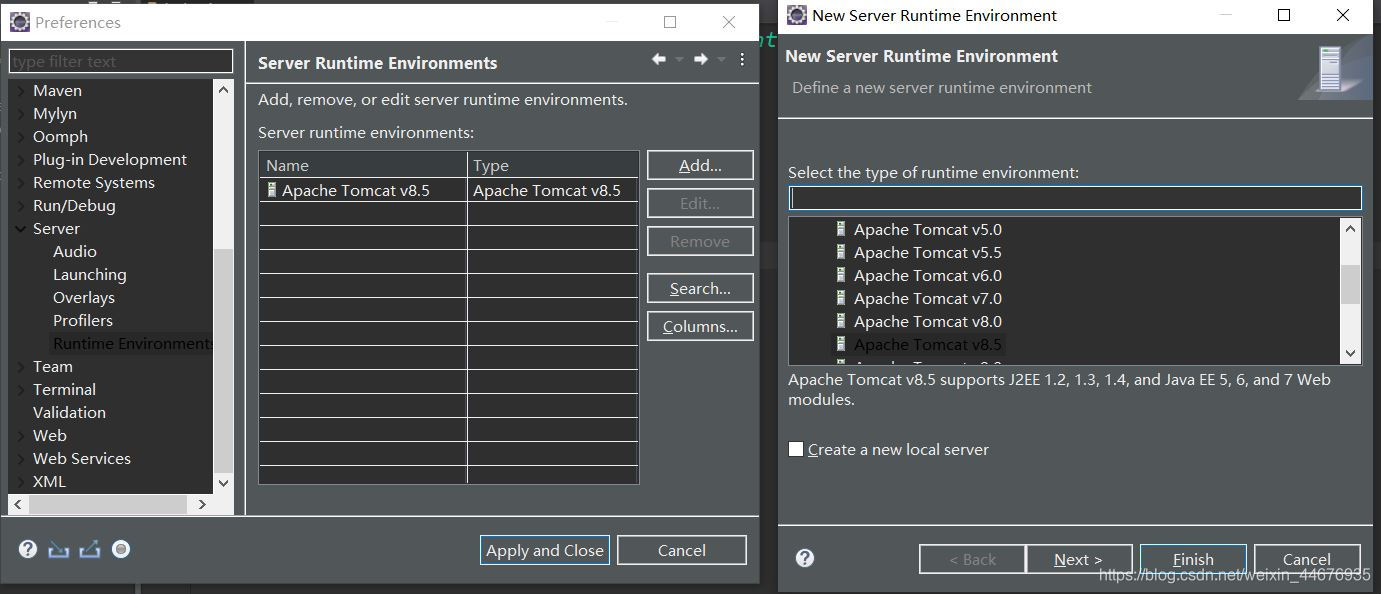Screen dimensions: 1381x594
Task: Expand the XML tree node
Action: point(22,481)
